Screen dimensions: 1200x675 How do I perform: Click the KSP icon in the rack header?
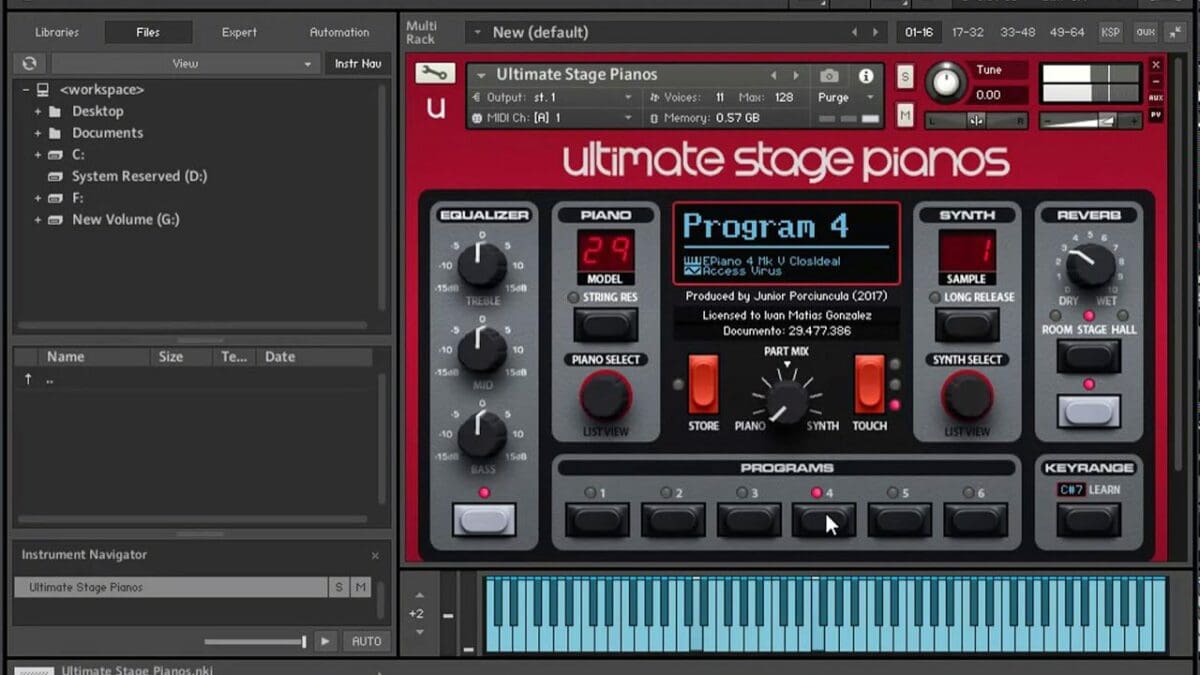point(1110,32)
